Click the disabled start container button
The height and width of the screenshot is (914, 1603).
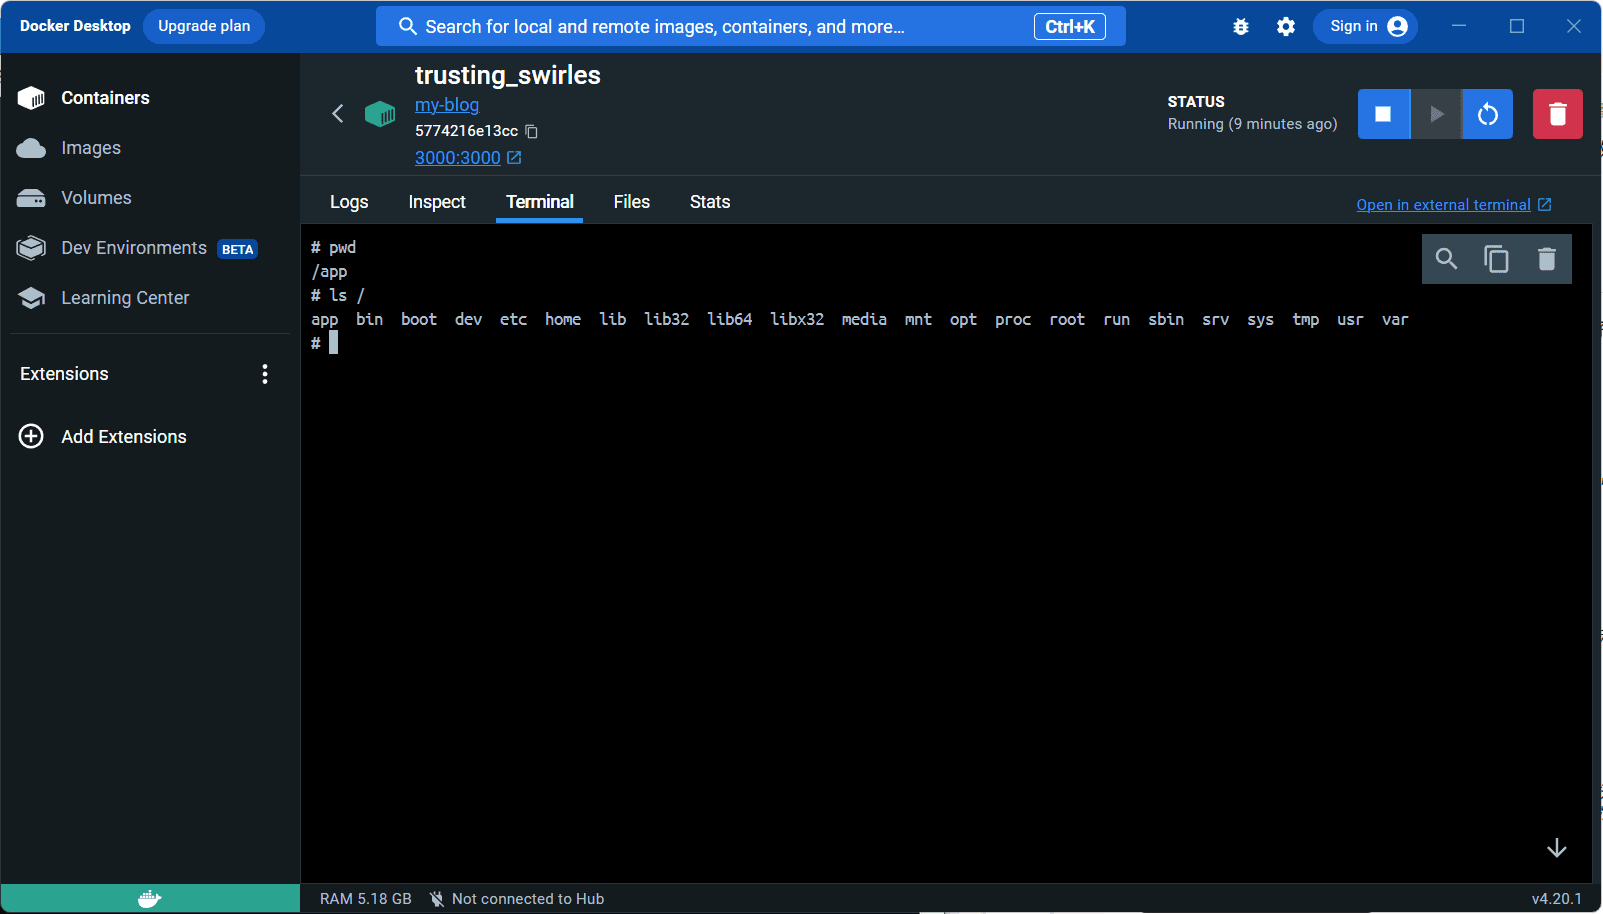click(1436, 114)
